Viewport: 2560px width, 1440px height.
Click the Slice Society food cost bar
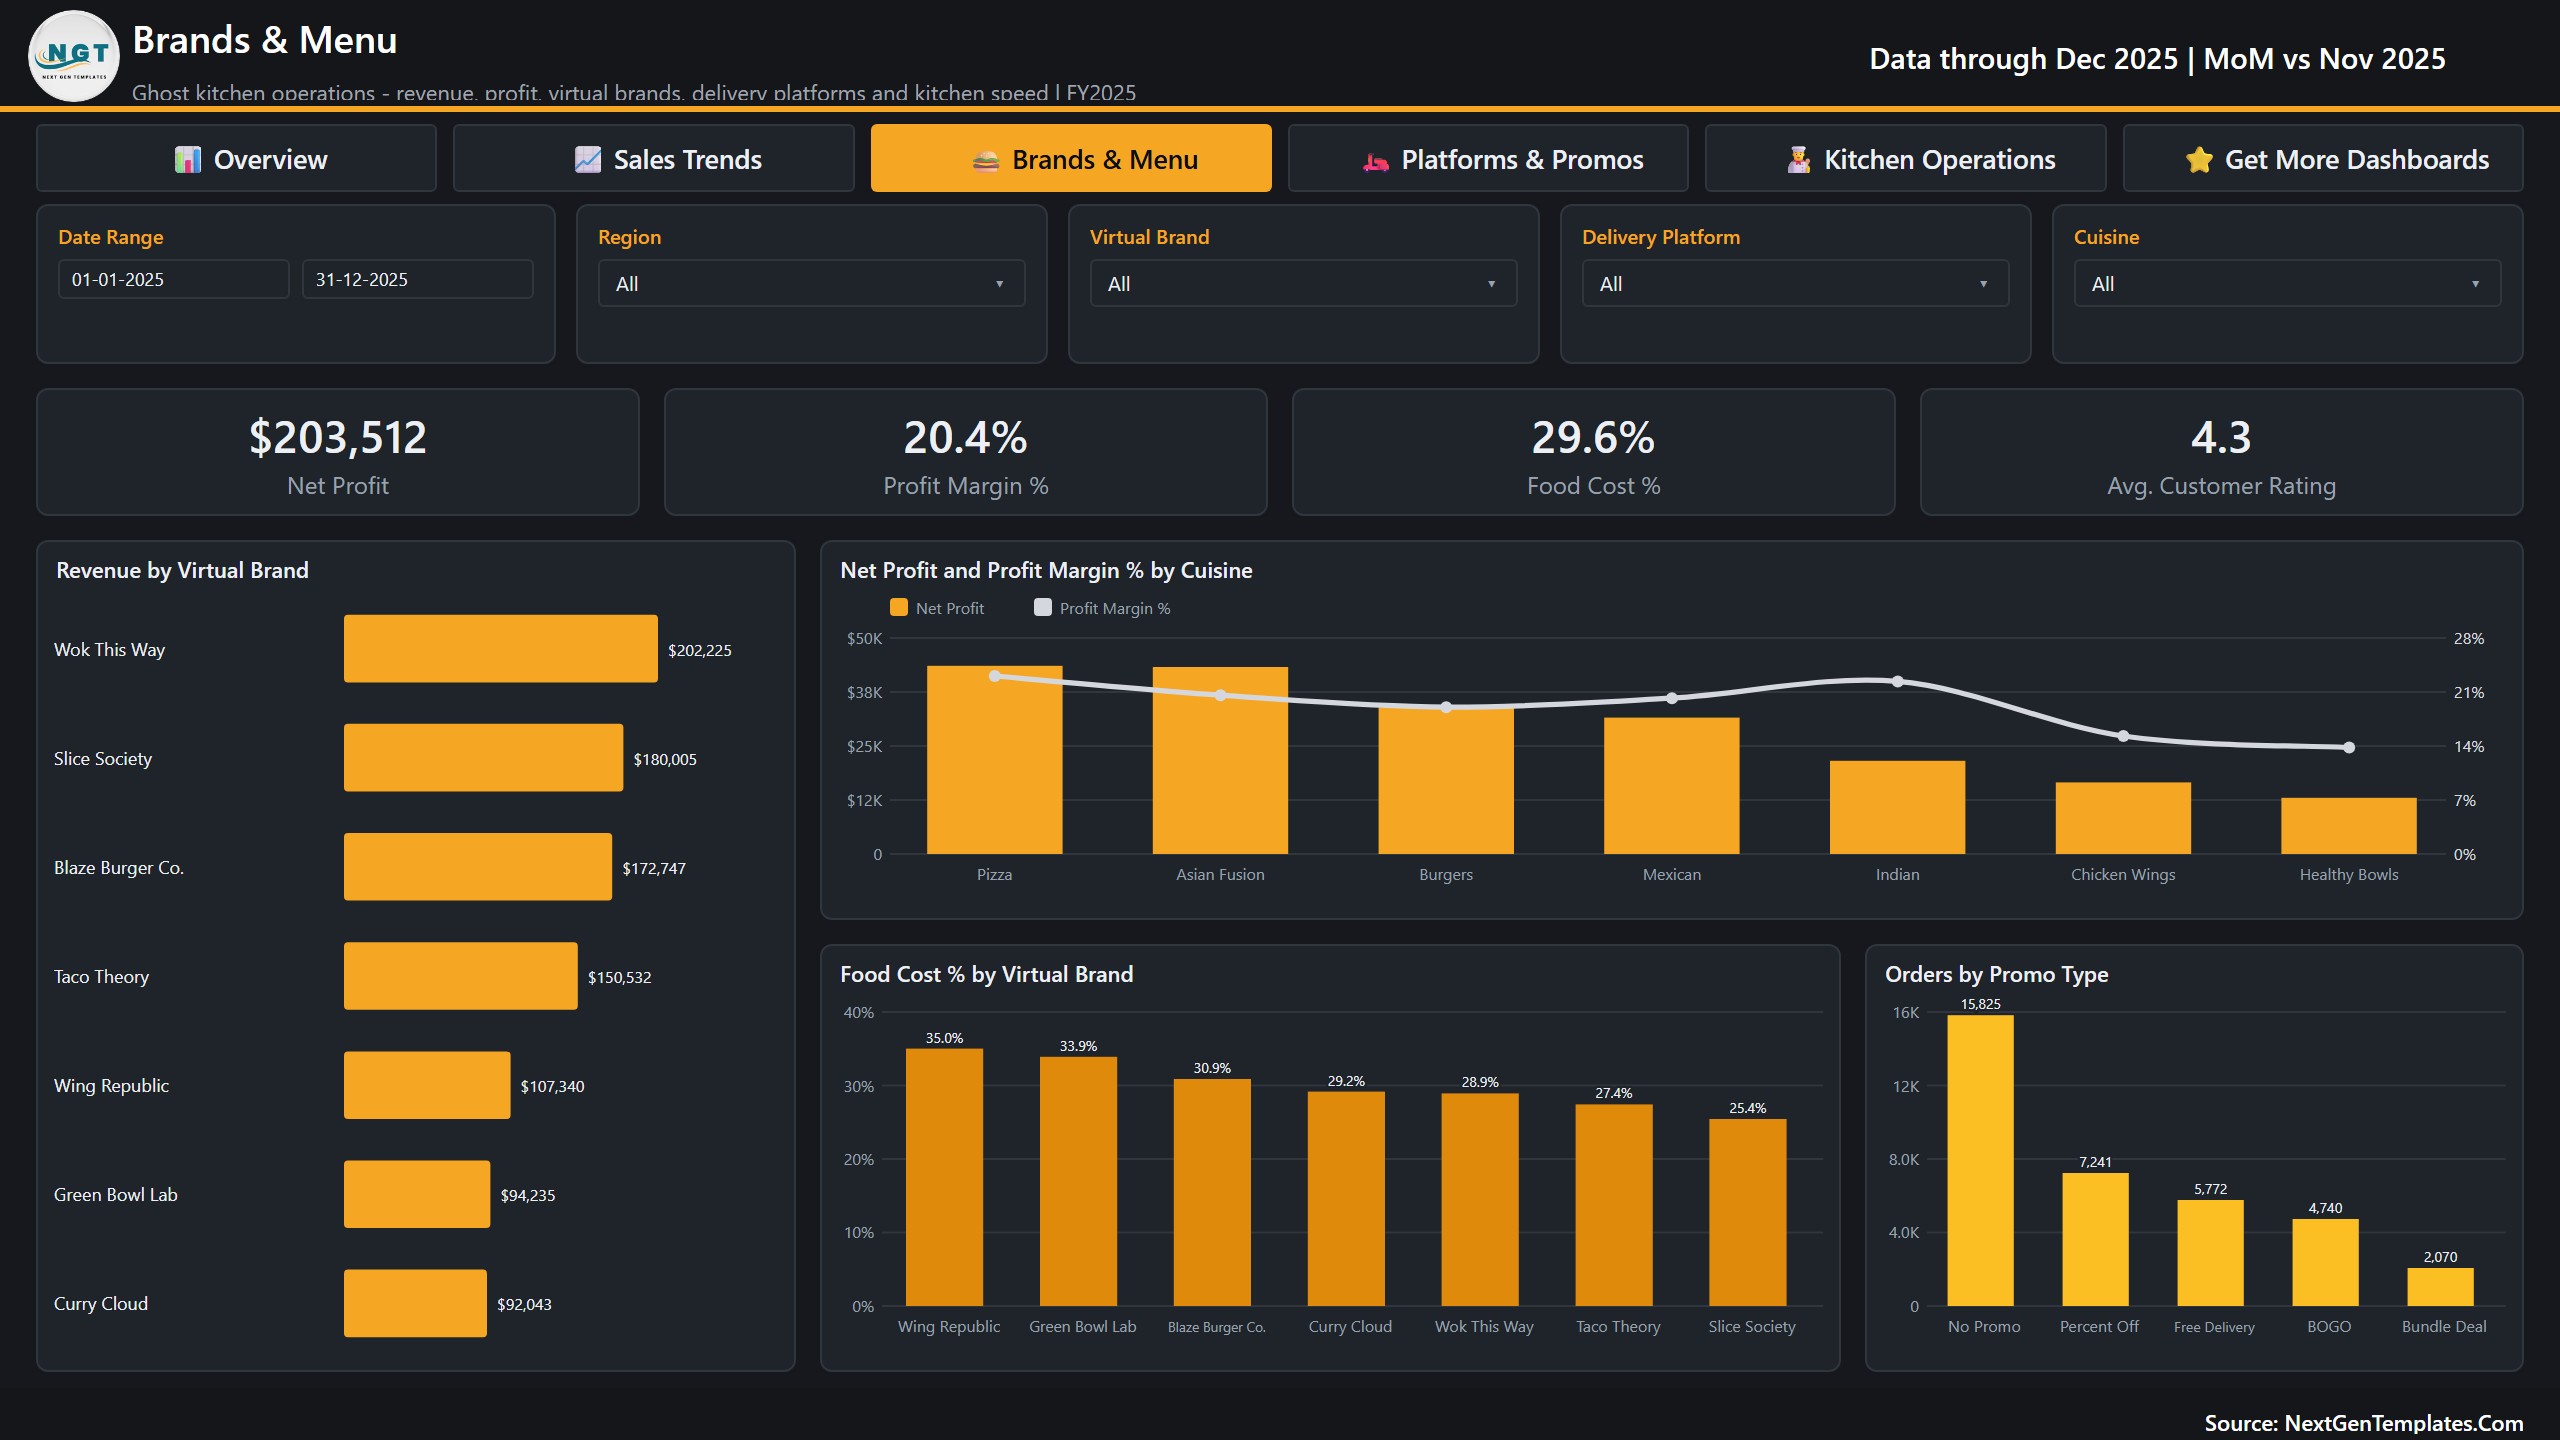1748,1212
